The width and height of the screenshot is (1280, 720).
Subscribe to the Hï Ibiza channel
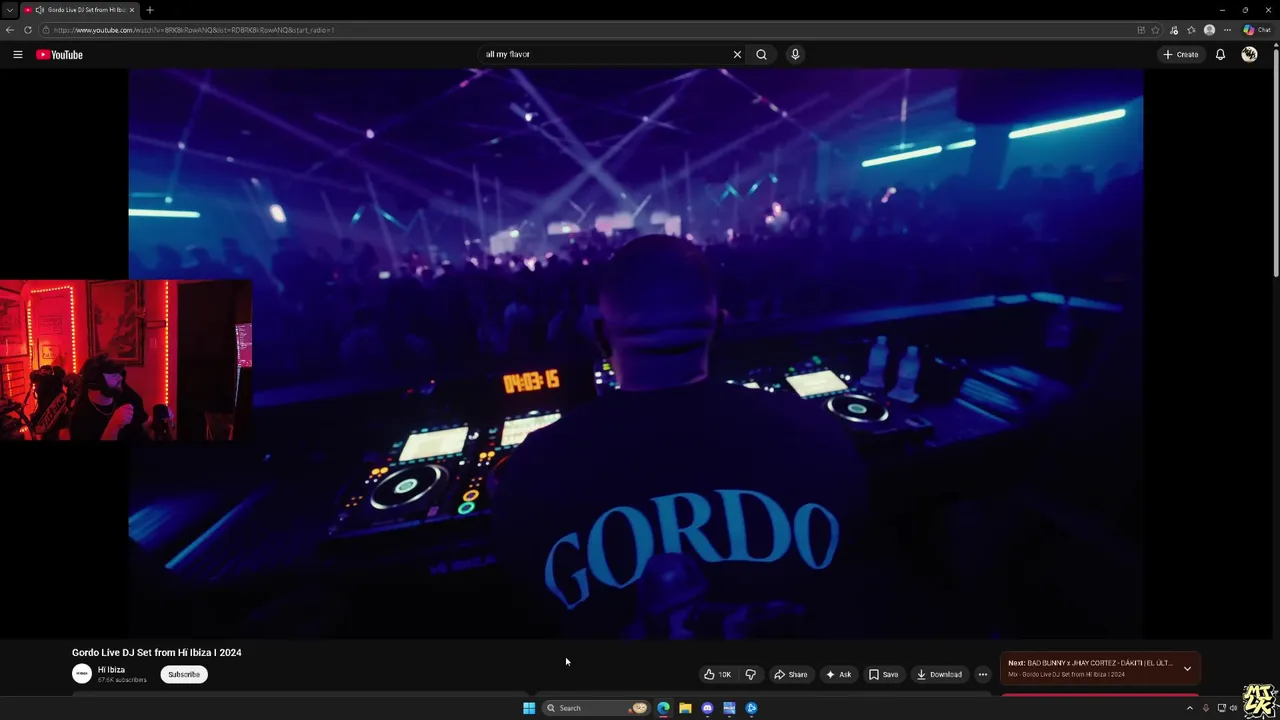(x=184, y=674)
